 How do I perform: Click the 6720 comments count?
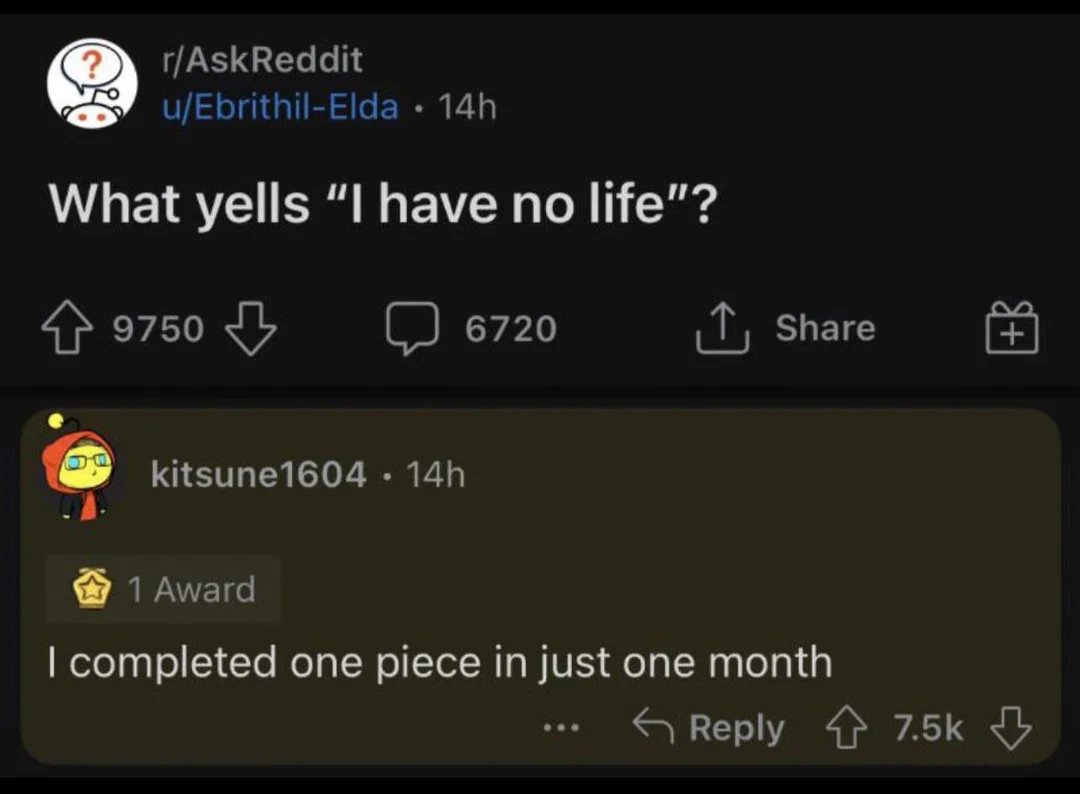coord(510,328)
